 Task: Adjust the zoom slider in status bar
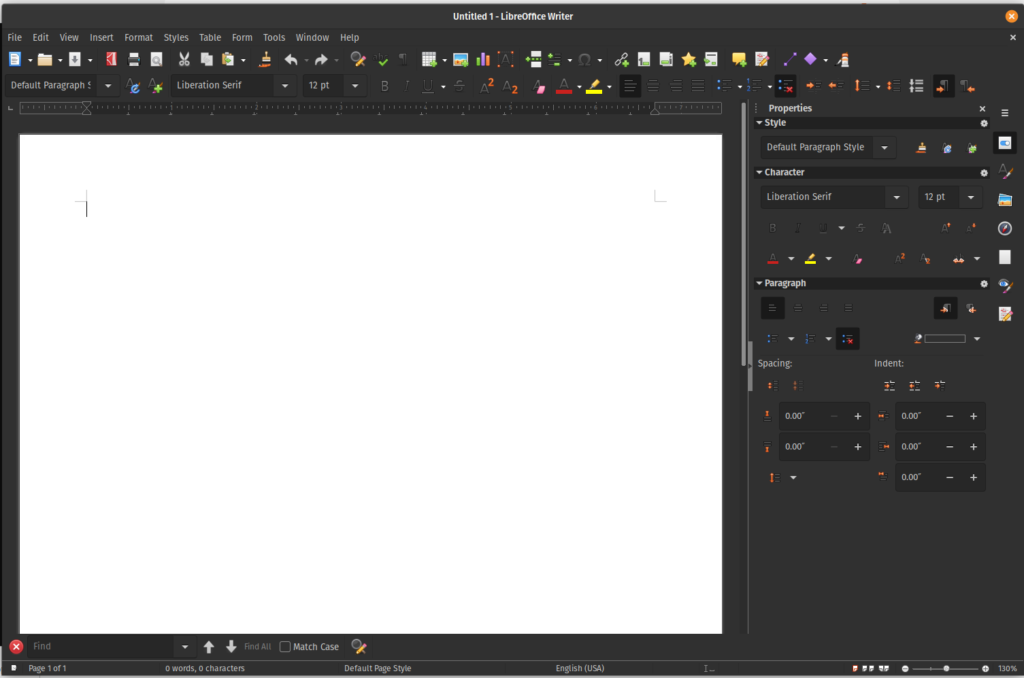(x=946, y=668)
